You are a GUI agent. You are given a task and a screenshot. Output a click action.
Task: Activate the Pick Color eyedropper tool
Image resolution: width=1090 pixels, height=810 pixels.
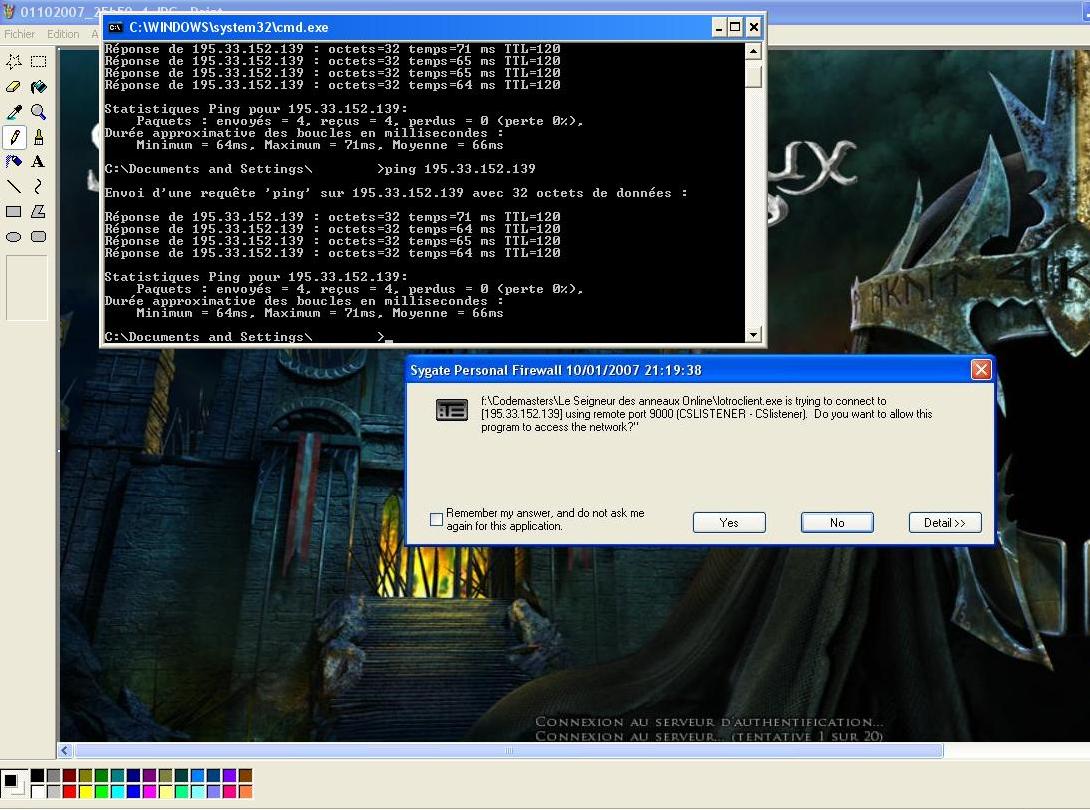click(x=14, y=112)
